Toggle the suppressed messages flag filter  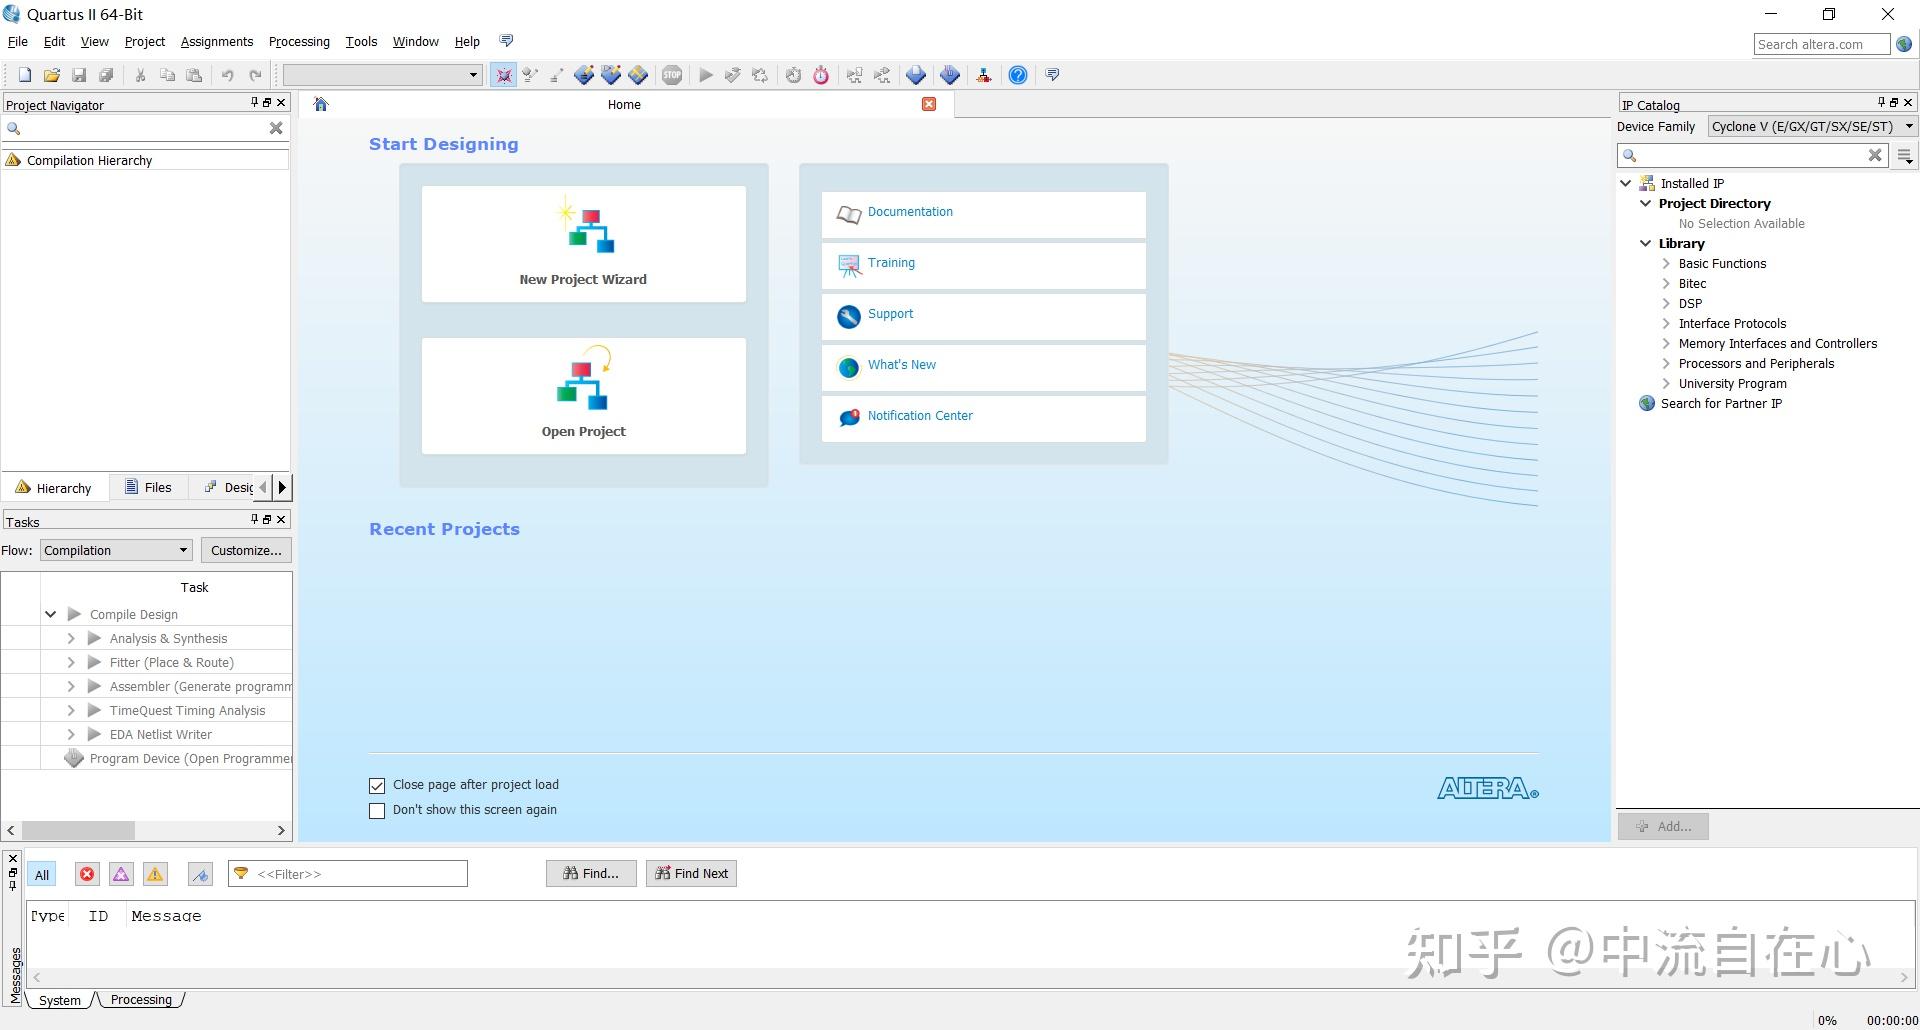pyautogui.click(x=200, y=874)
